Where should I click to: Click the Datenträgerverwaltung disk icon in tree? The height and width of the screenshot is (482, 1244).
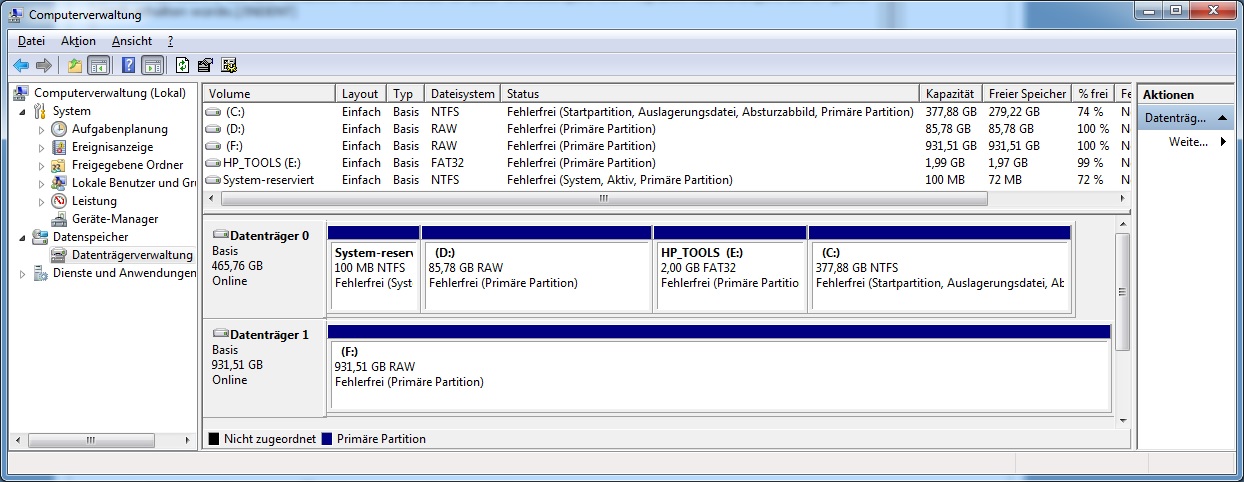point(59,255)
